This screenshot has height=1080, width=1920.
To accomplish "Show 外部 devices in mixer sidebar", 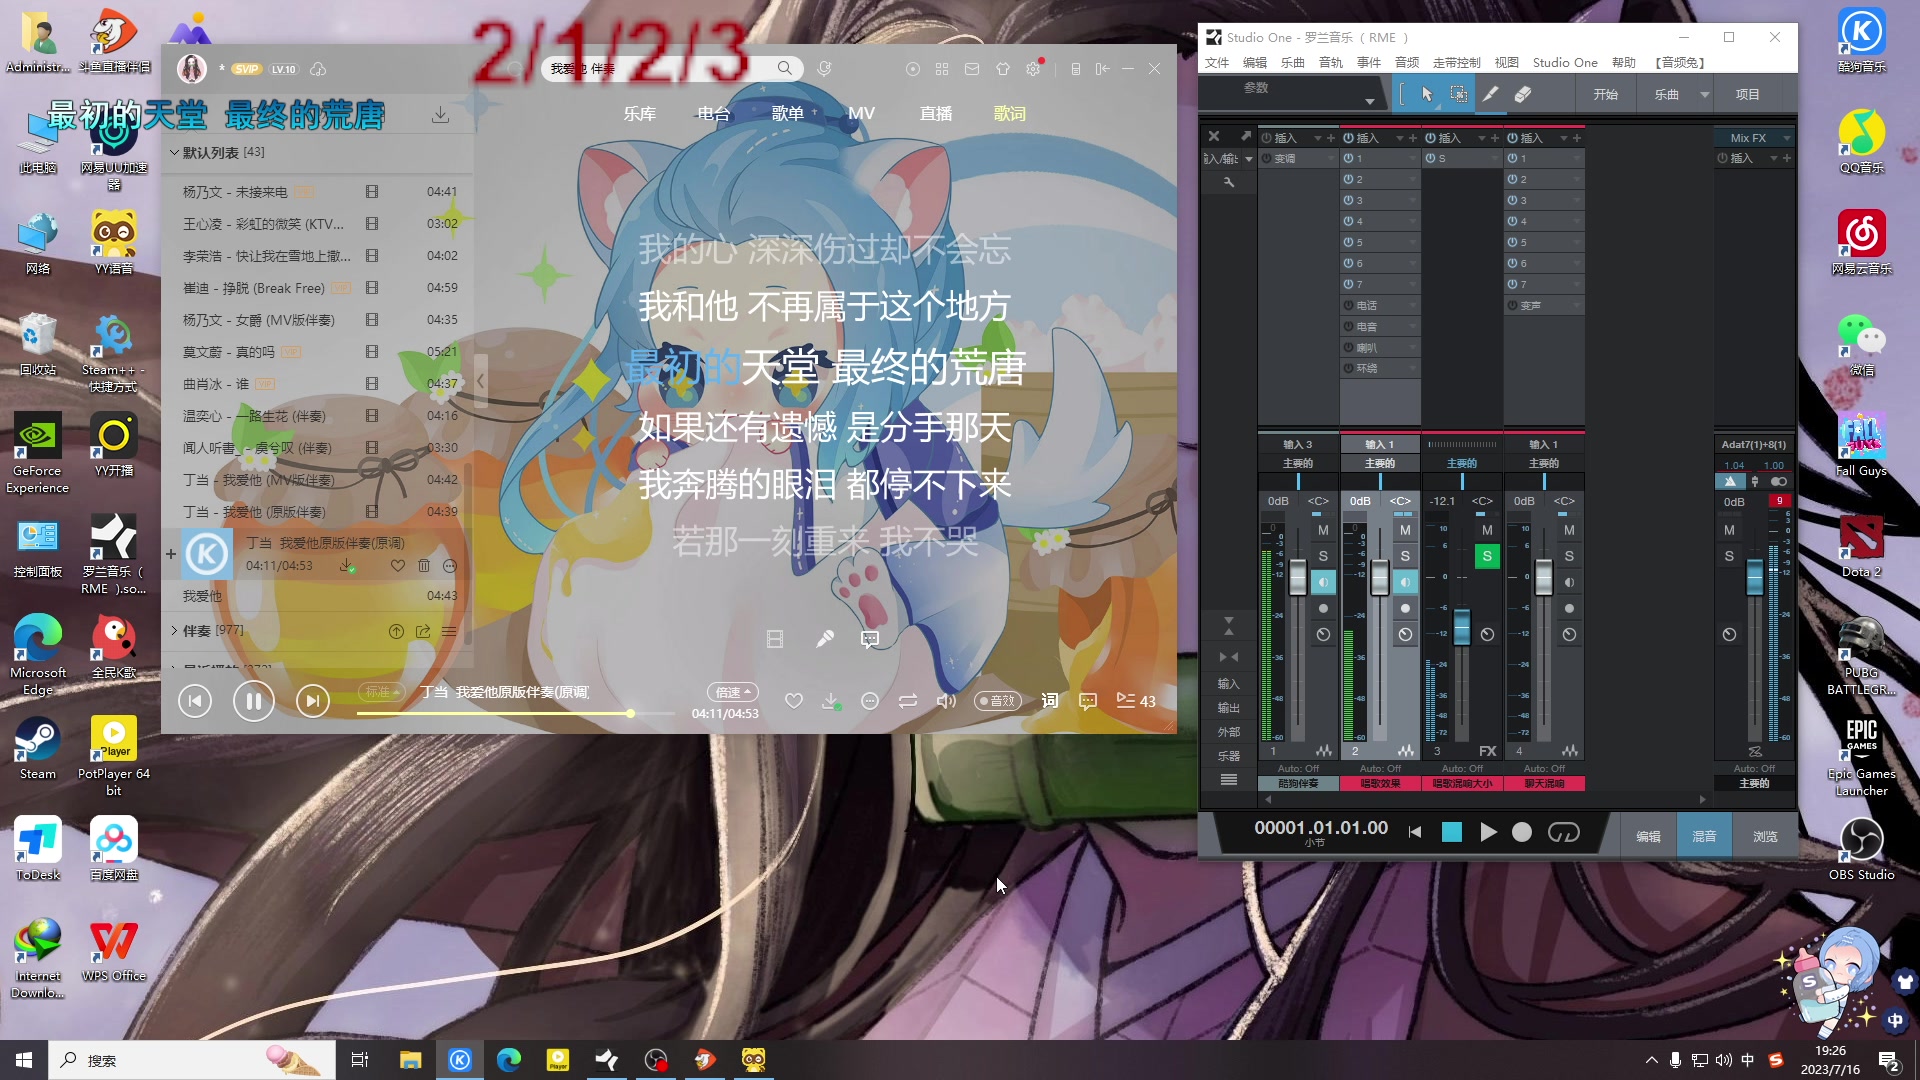I will 1229,732.
